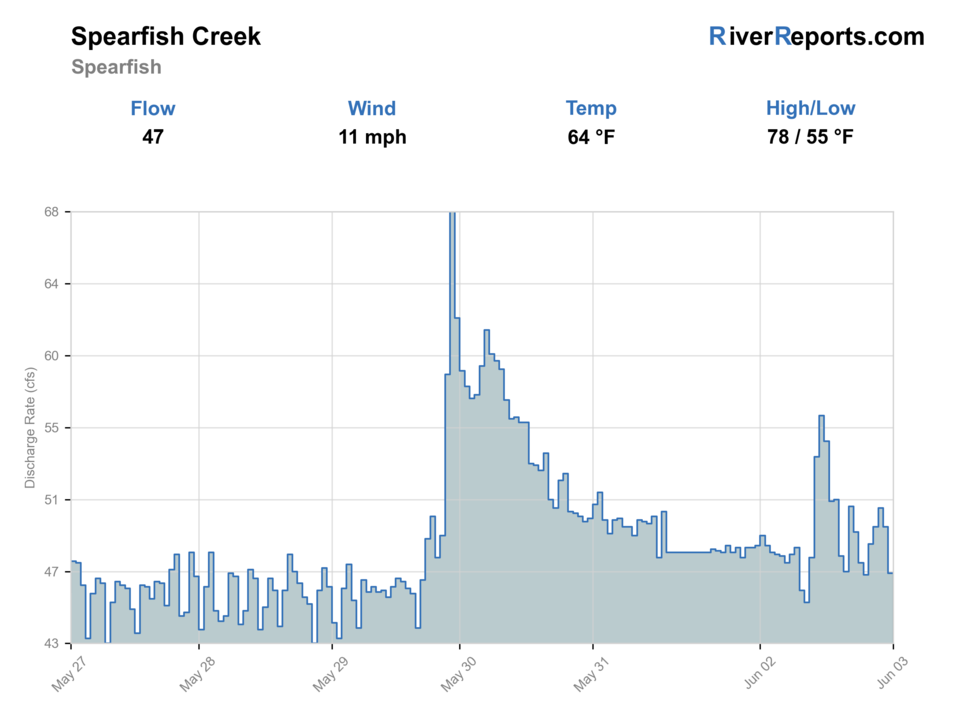Click the 68 y-axis tick label
This screenshot has width=960, height=720.
click(x=51, y=212)
